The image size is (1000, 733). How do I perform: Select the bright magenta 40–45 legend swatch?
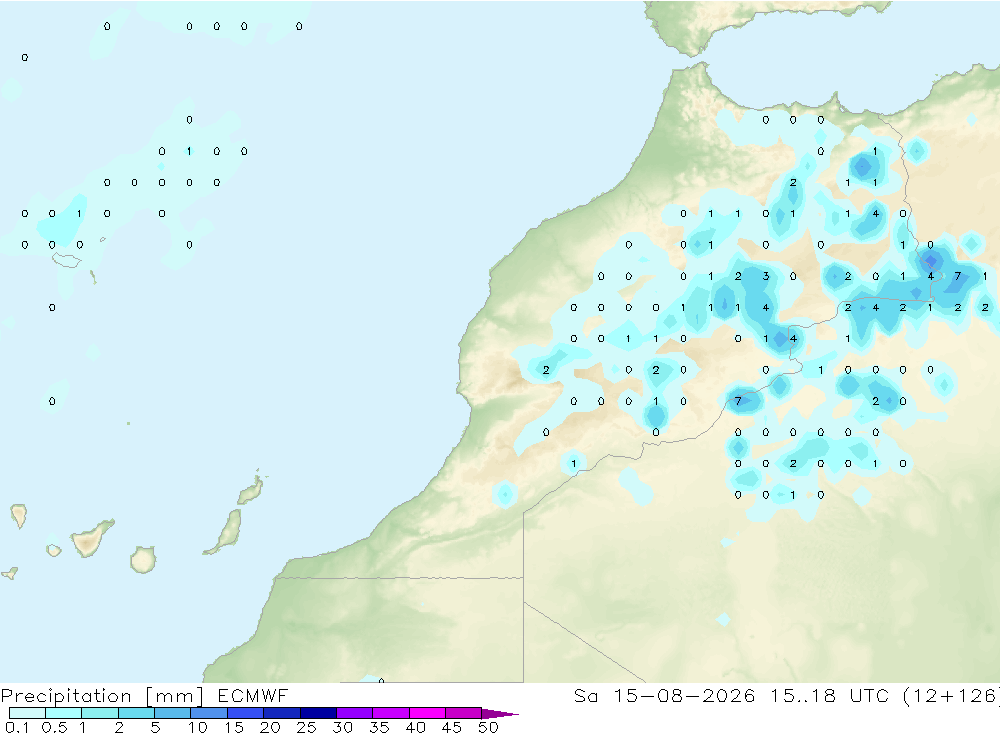pyautogui.click(x=427, y=713)
